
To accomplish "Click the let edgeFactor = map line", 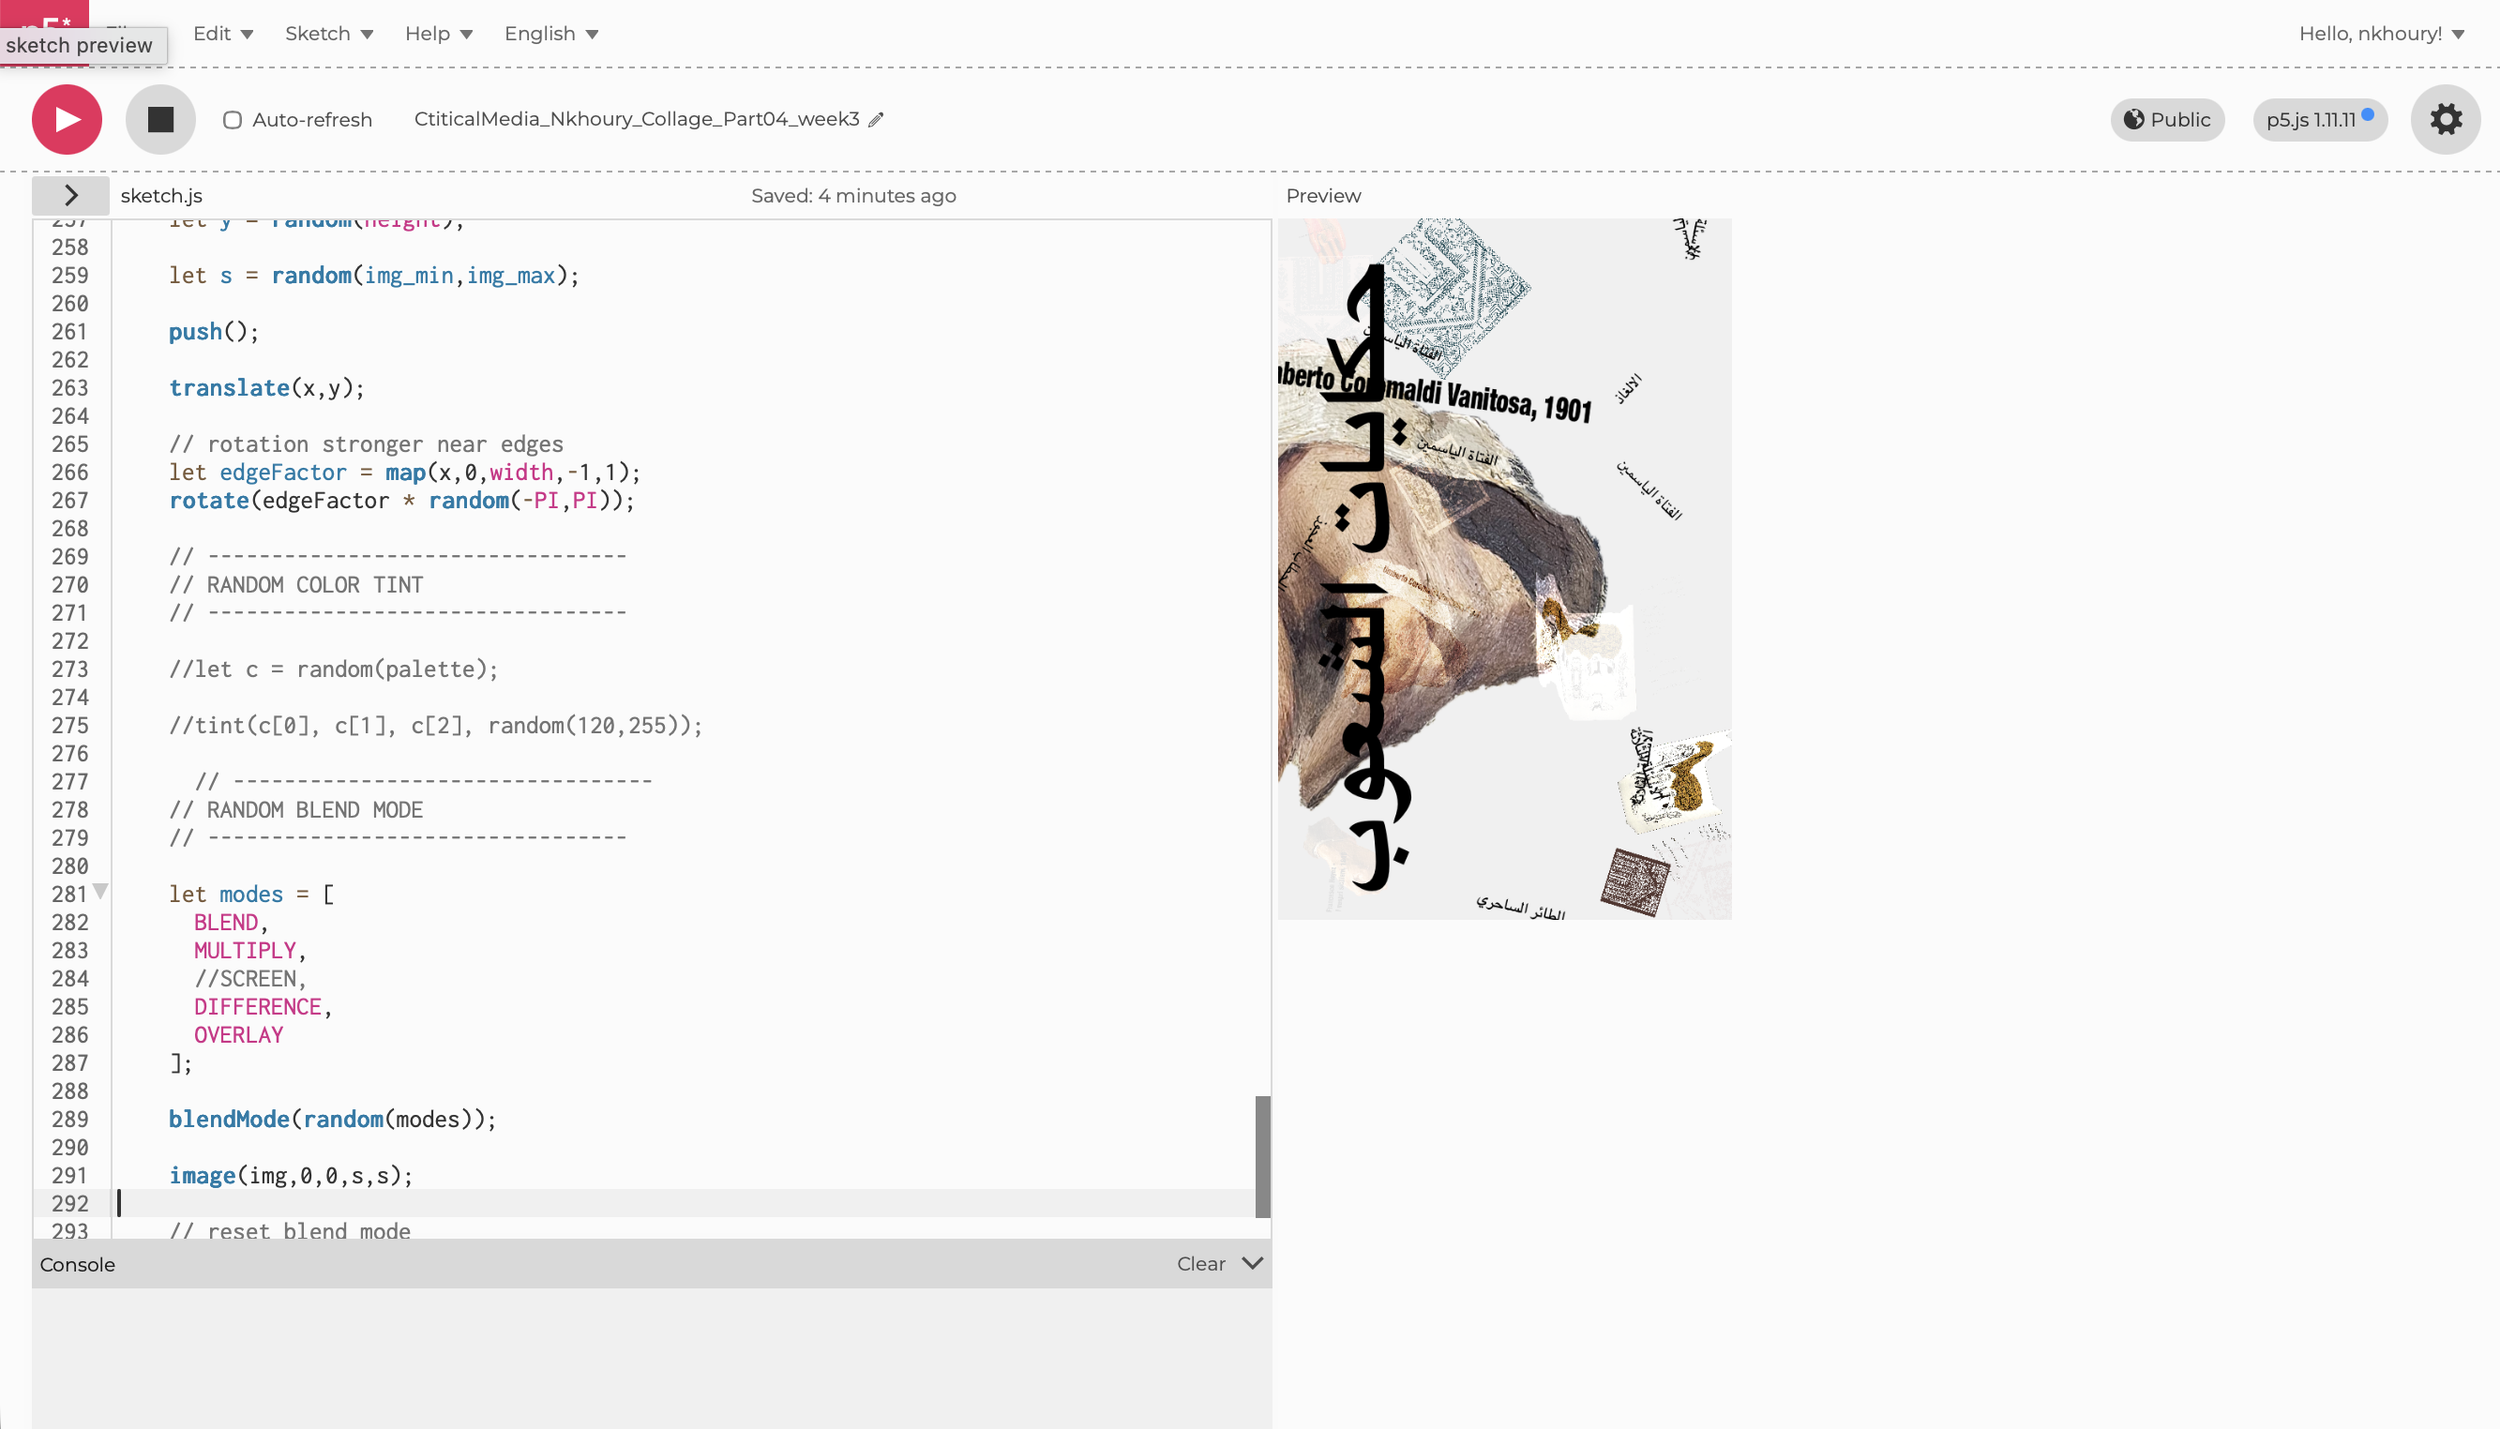I will tap(404, 472).
